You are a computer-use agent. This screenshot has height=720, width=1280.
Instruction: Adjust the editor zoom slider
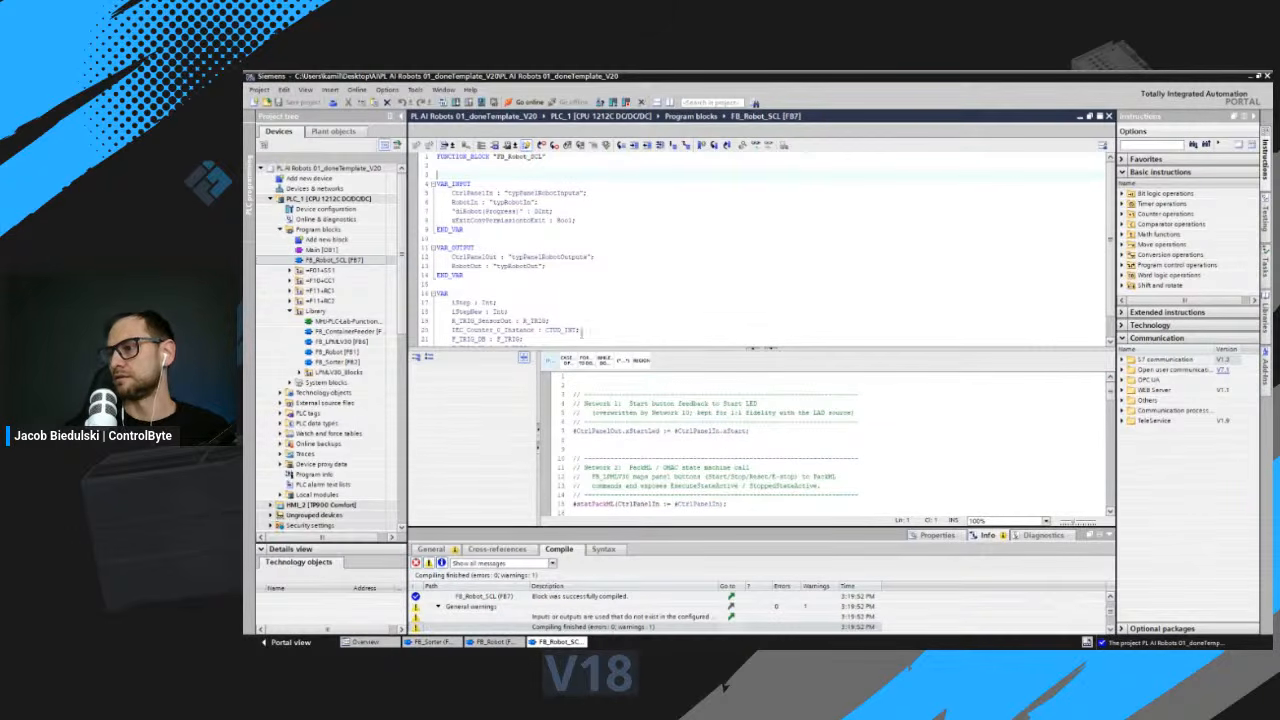pyautogui.click(x=1080, y=521)
